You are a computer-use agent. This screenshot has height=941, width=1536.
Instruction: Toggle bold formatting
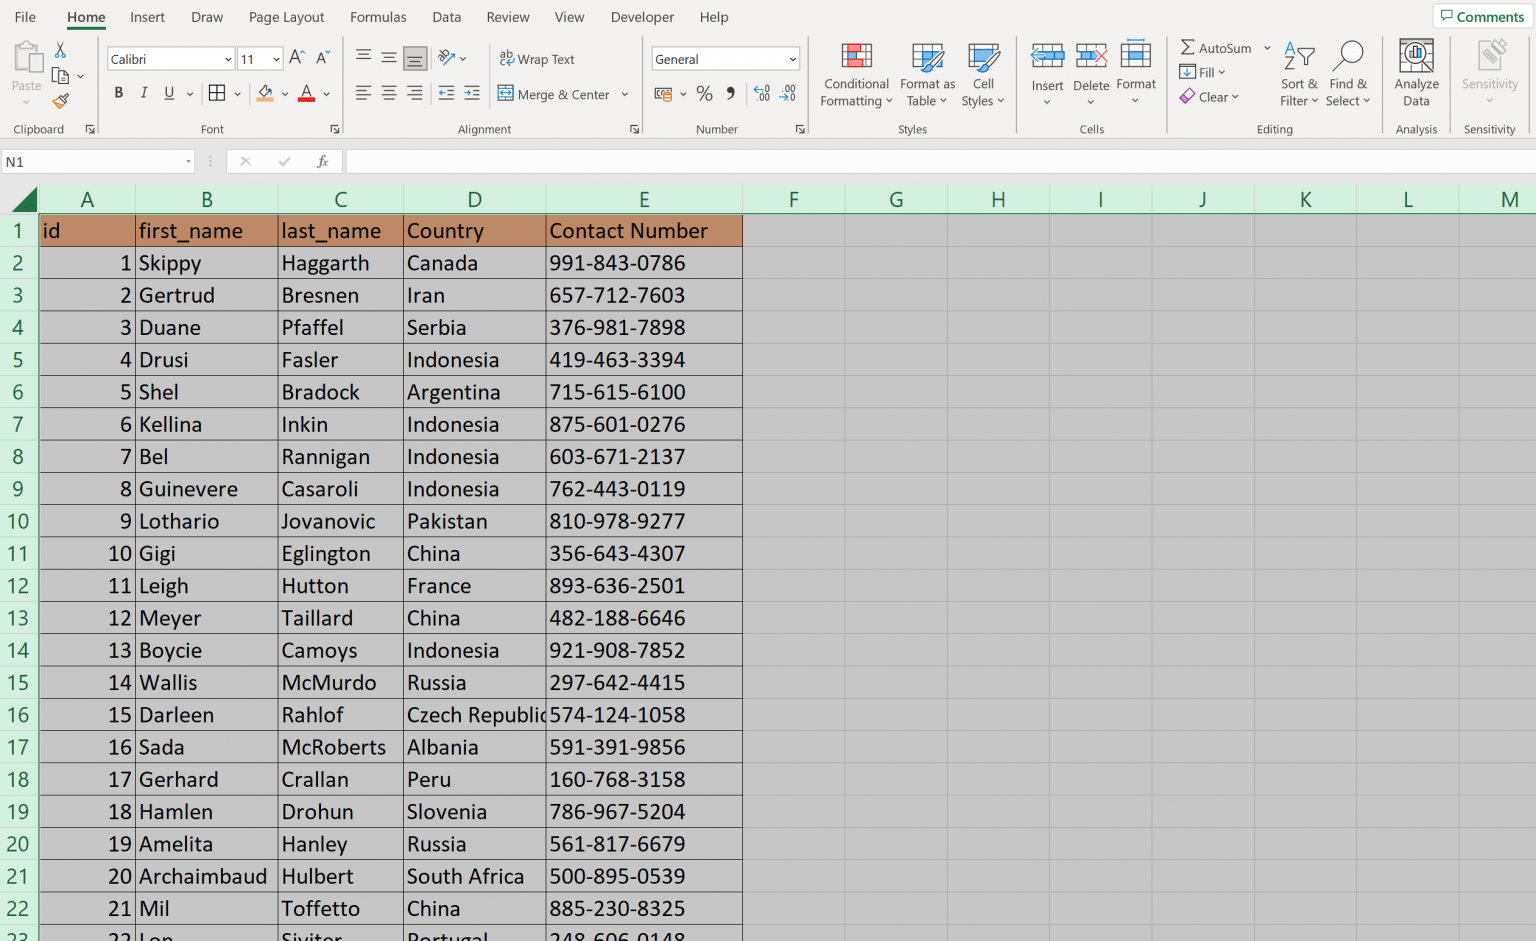click(x=118, y=92)
